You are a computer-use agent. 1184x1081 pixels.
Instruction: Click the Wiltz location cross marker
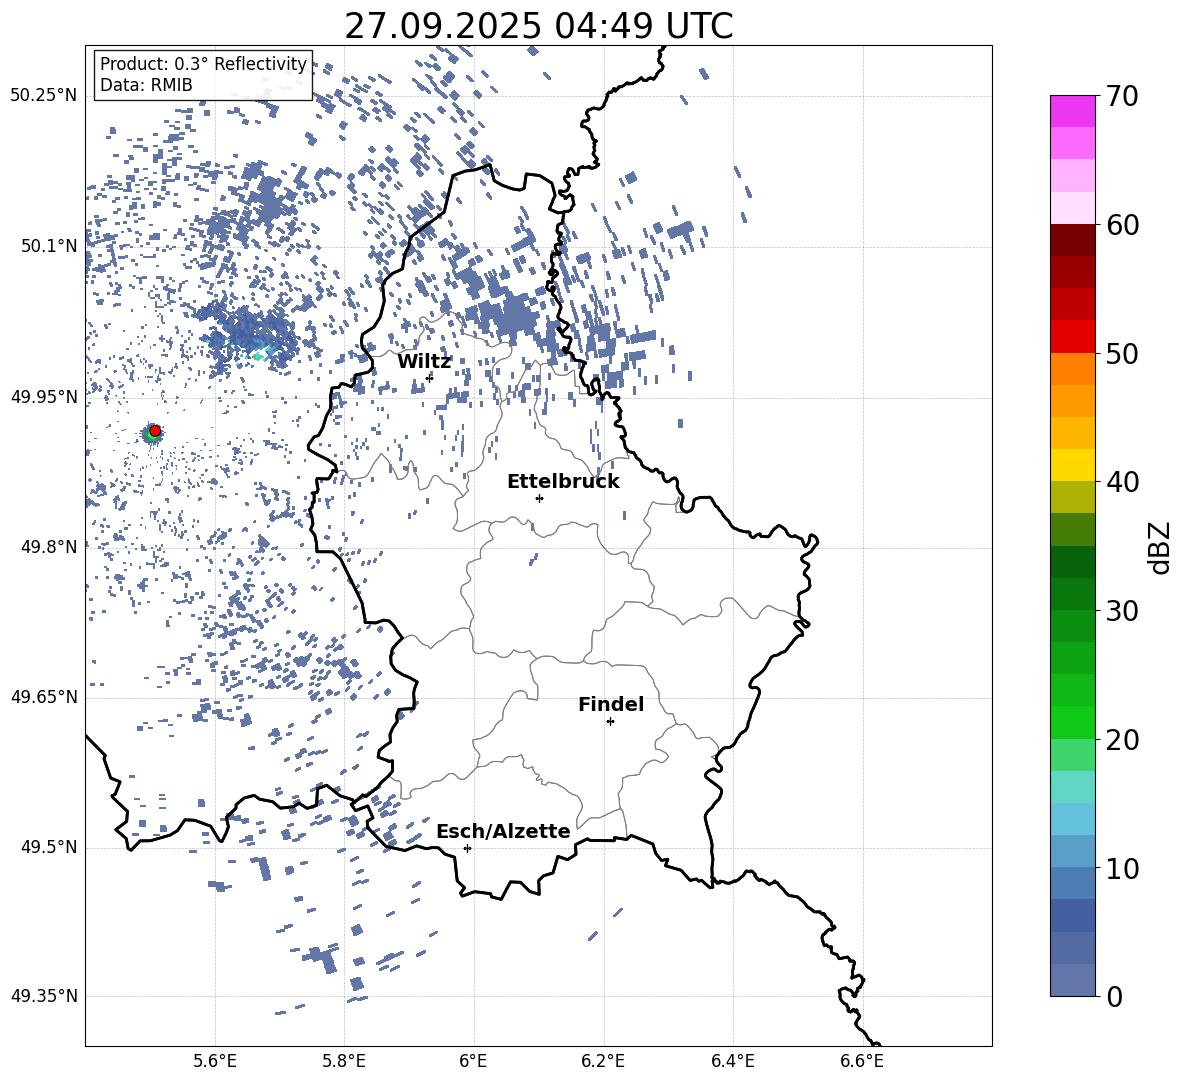click(x=430, y=377)
